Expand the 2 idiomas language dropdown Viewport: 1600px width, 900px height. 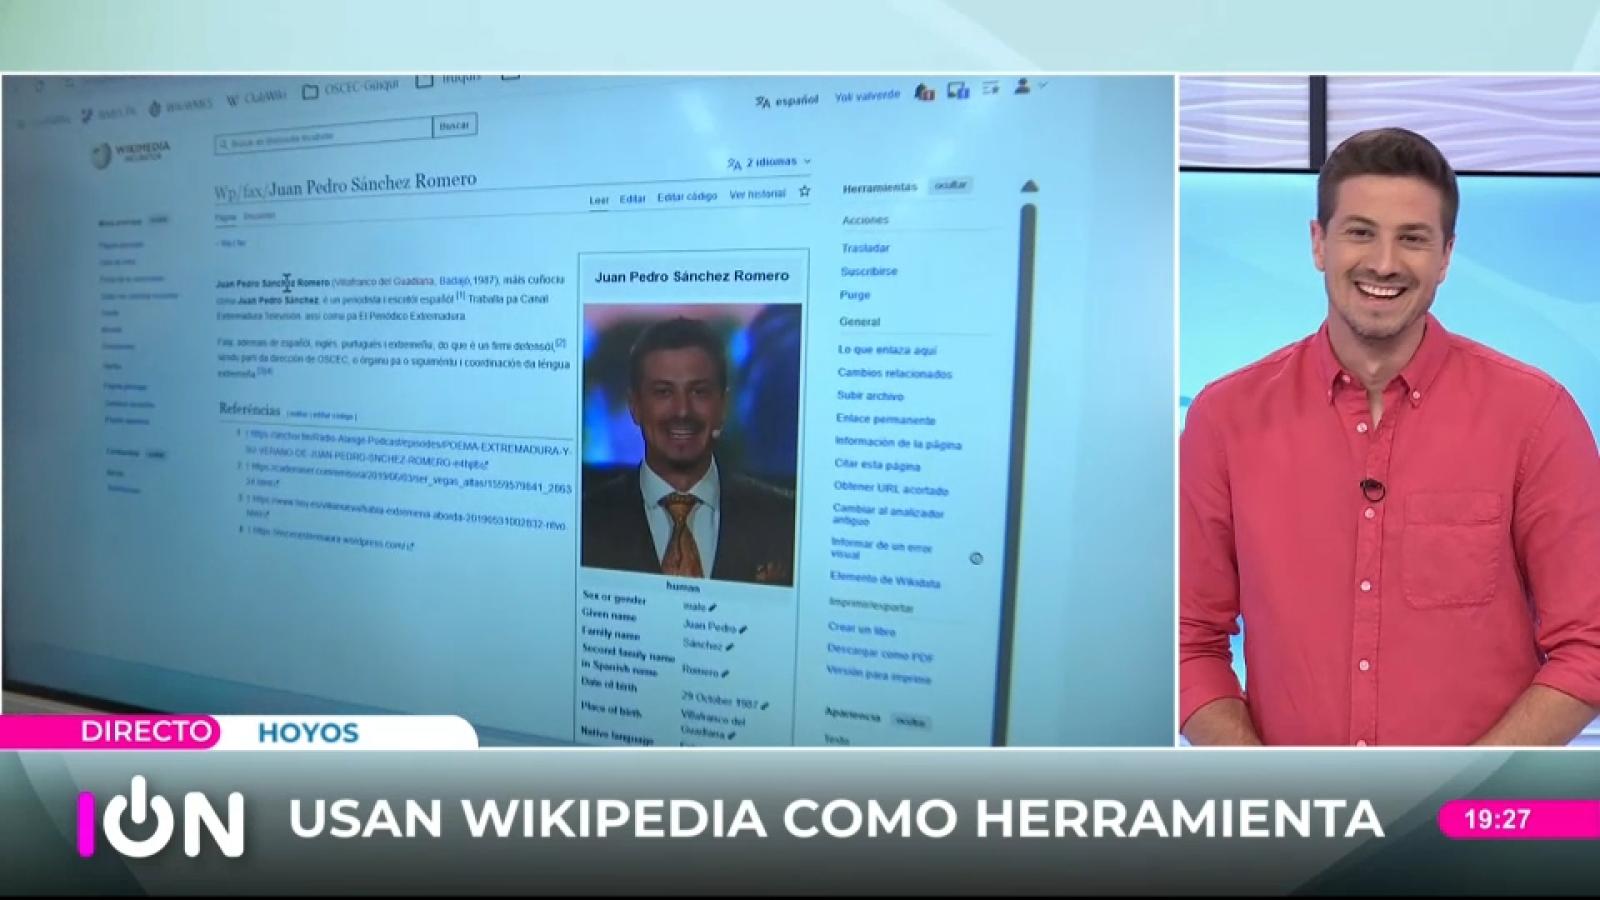tap(770, 162)
